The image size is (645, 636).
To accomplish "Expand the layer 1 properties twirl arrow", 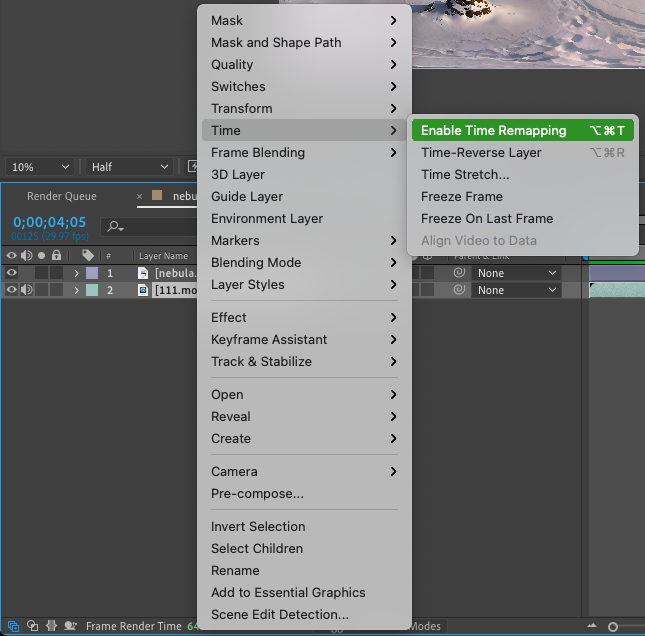I will click(76, 273).
